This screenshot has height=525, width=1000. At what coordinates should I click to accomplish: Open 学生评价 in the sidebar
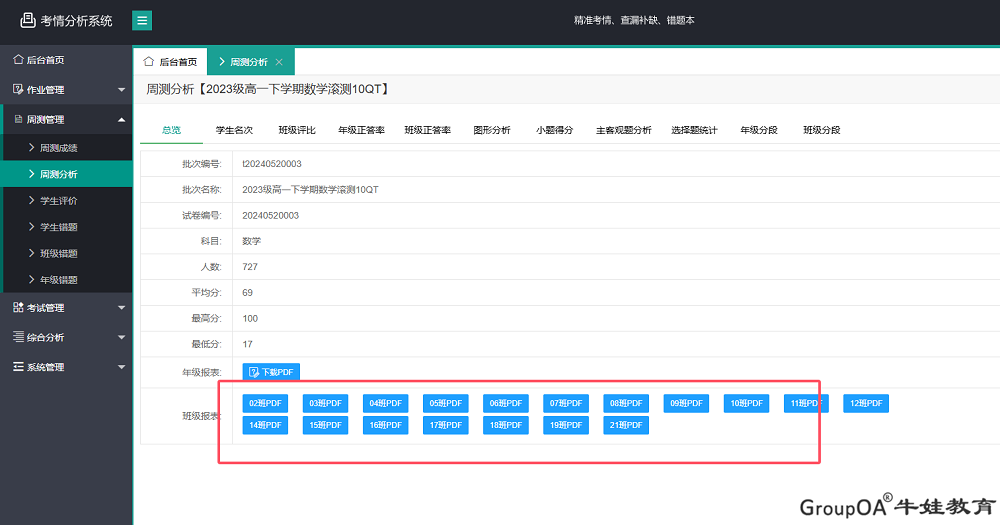[x=67, y=200]
